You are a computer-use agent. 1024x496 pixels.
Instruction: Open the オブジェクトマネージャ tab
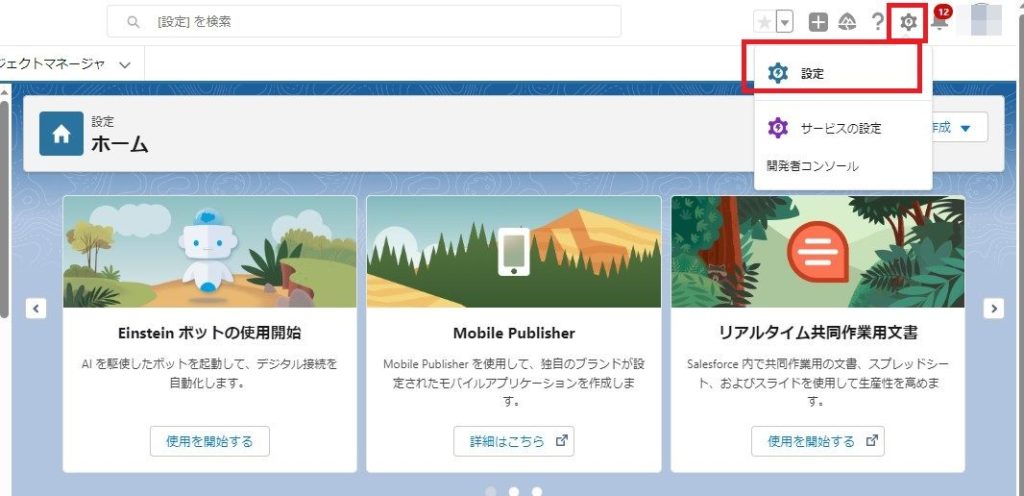click(x=52, y=64)
